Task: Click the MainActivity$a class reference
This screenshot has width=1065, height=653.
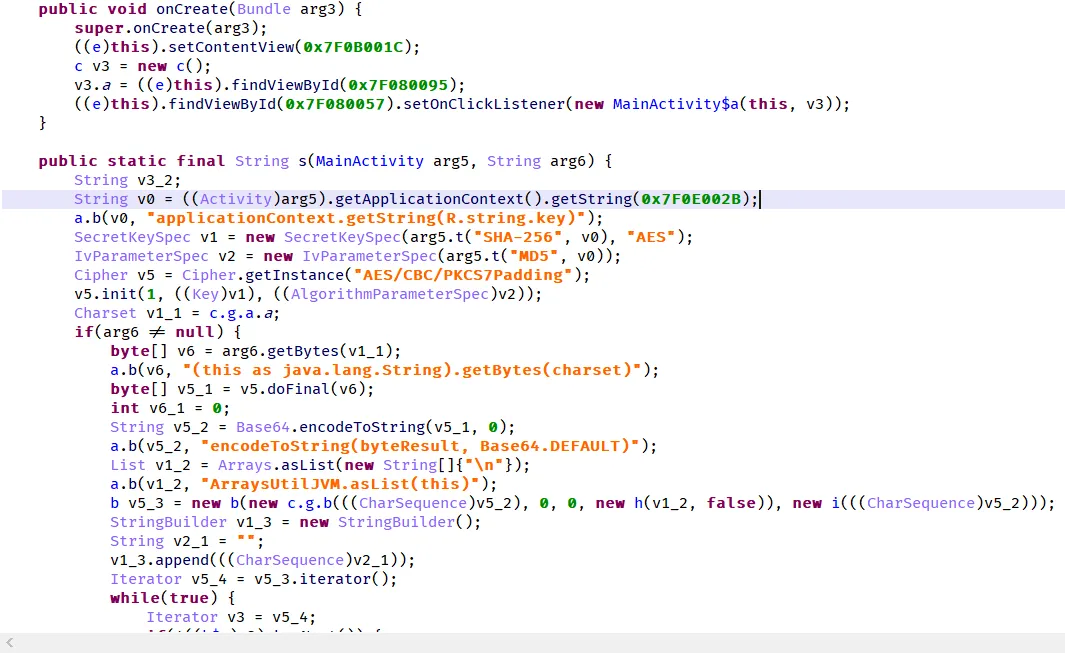Action: coord(676,104)
